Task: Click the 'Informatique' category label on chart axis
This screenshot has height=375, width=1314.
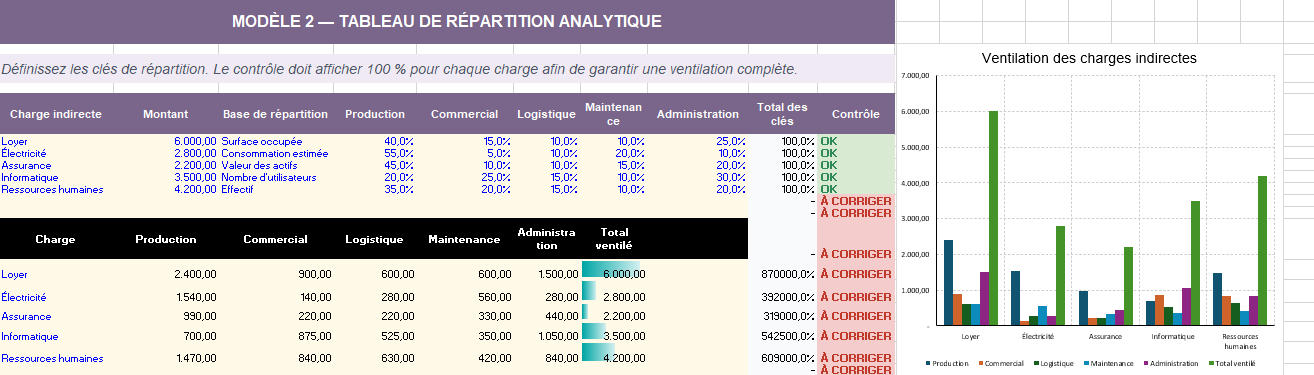Action: (1173, 337)
